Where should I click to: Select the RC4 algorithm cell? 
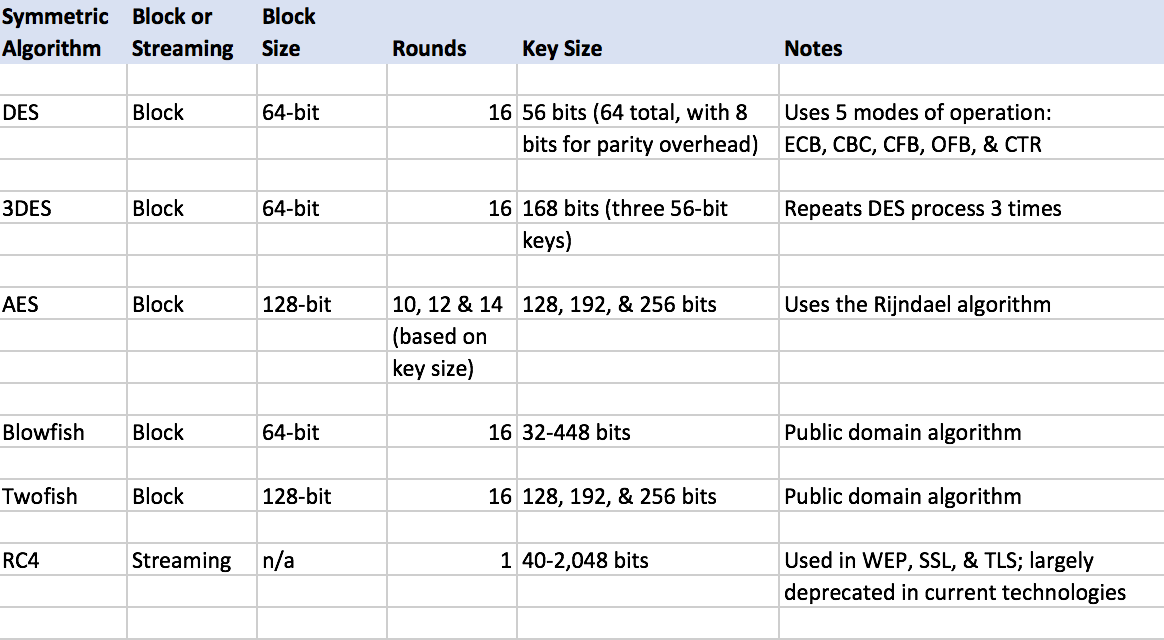pyautogui.click(x=21, y=561)
